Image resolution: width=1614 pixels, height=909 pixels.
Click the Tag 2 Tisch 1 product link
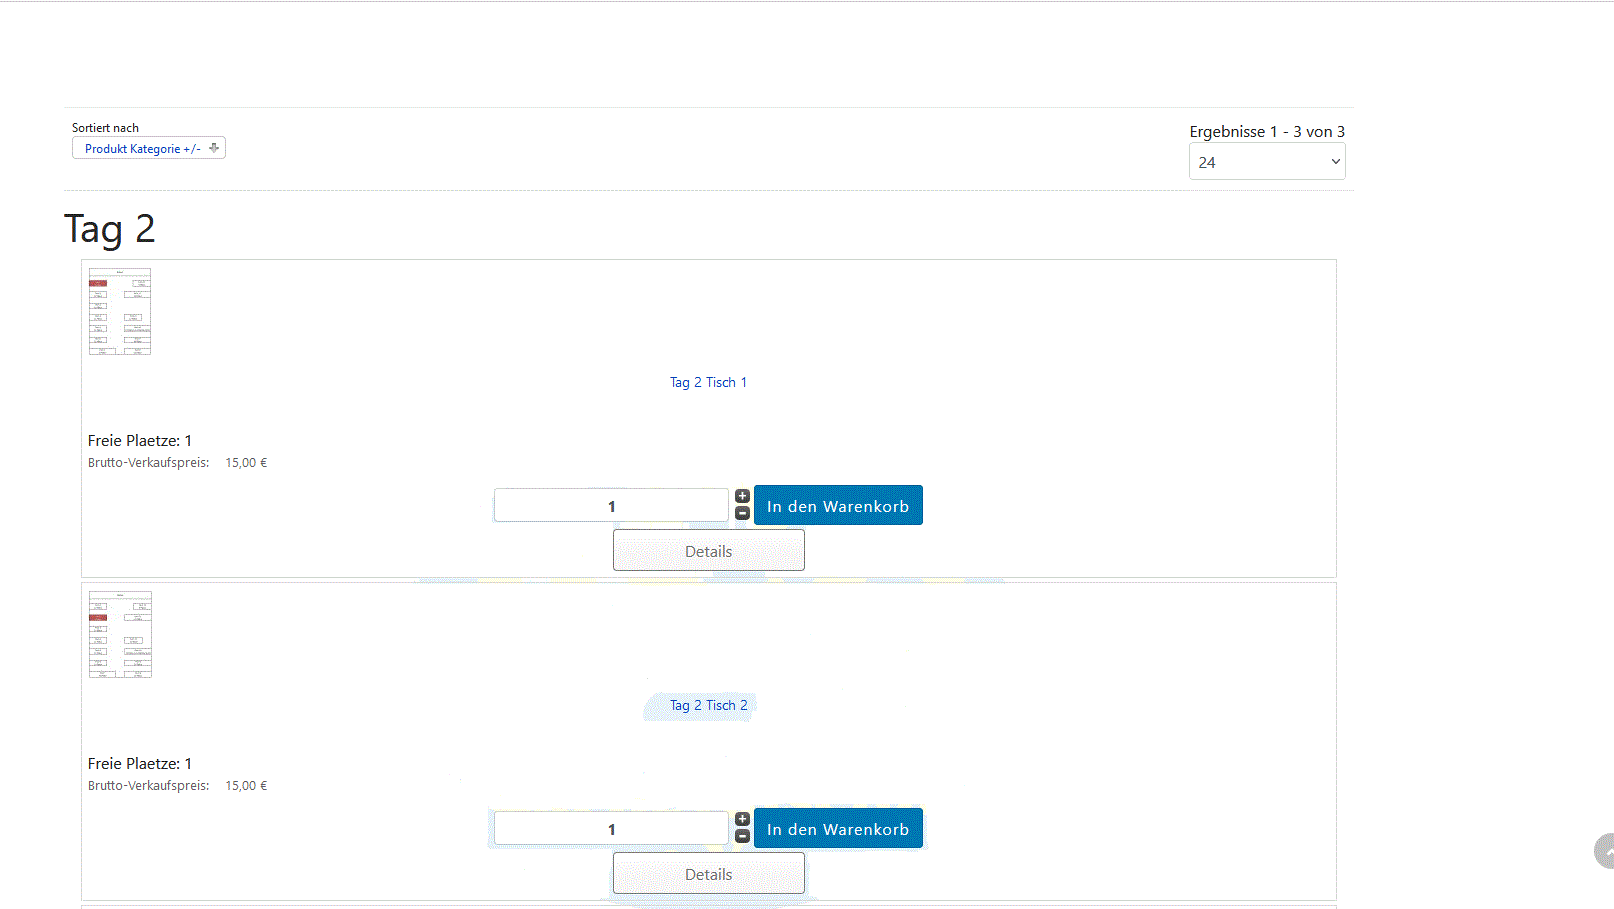(x=708, y=382)
